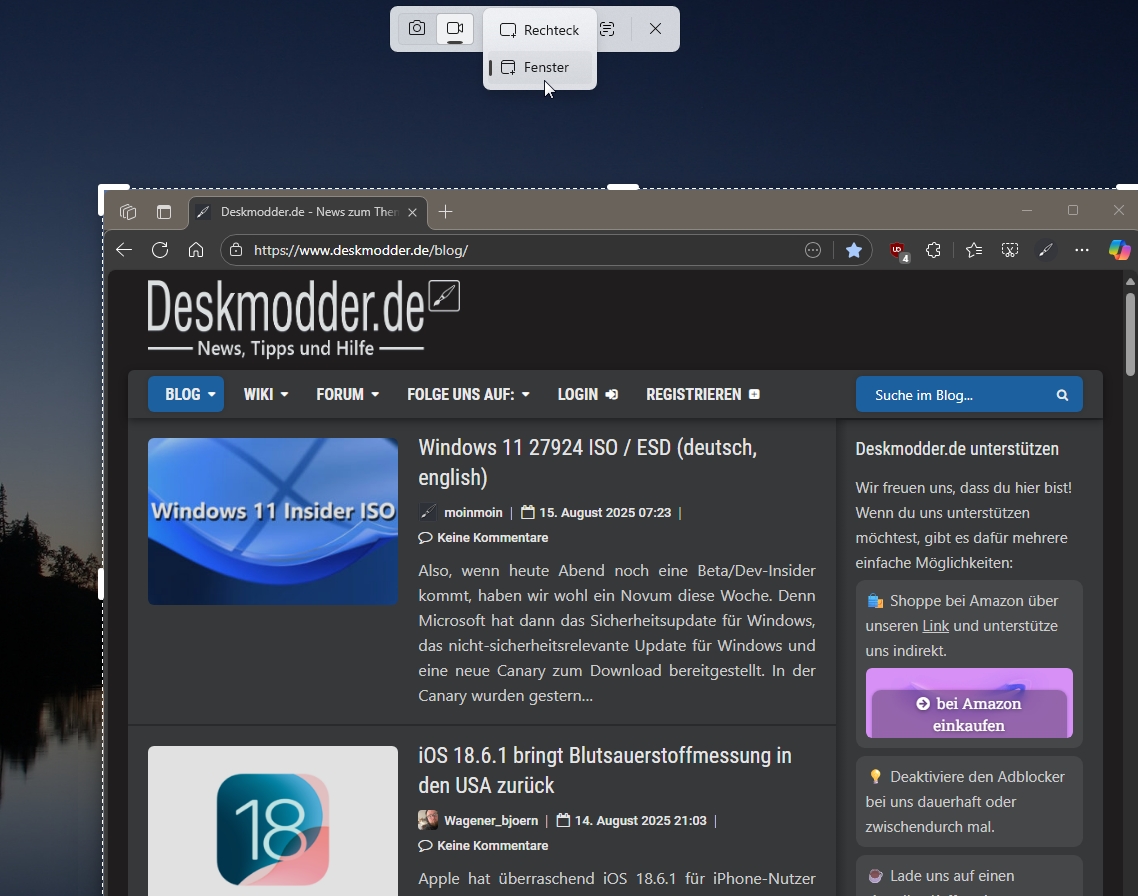
Task: Click moinmoin author avatar icon
Action: tap(428, 512)
